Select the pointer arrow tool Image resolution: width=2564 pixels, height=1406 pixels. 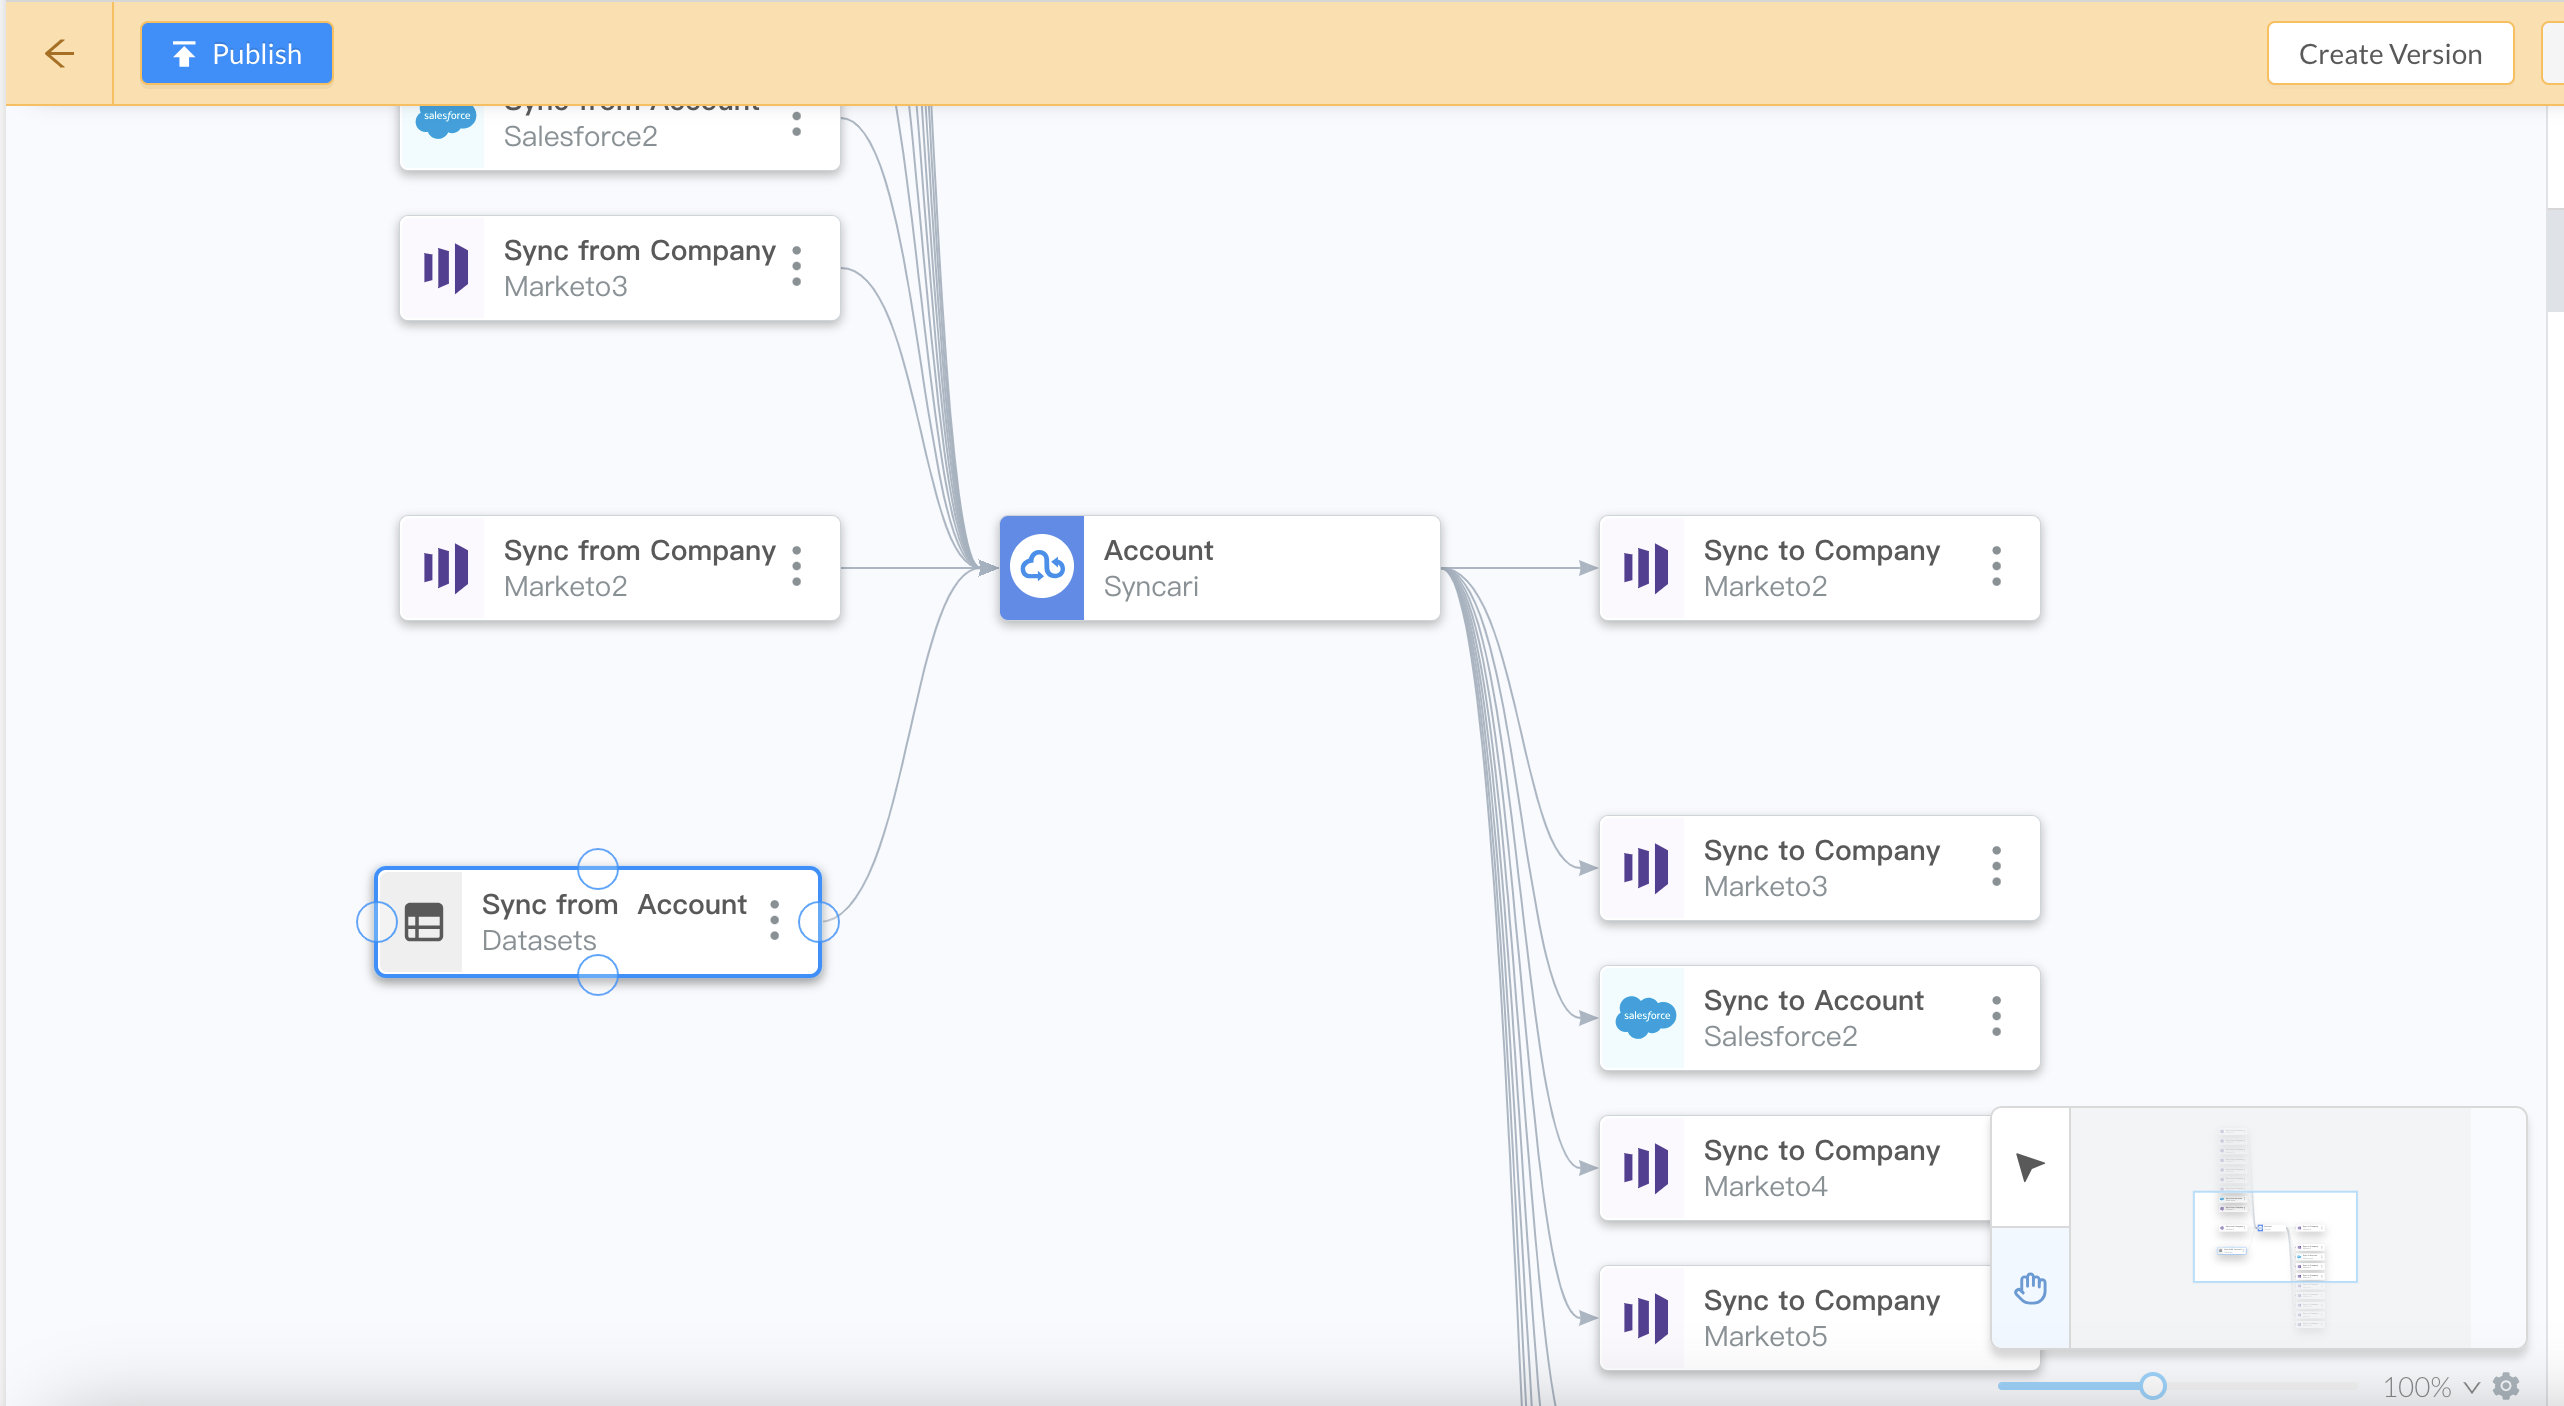pos(2030,1167)
